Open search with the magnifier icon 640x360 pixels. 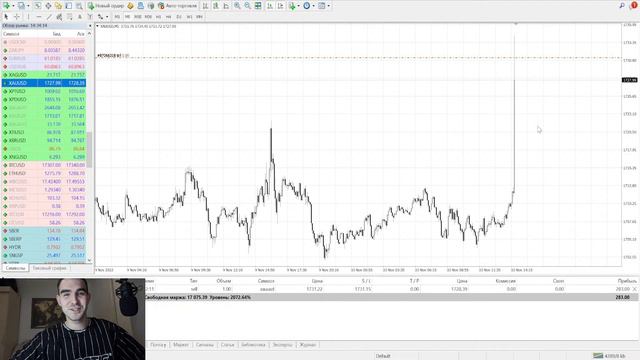coord(622,6)
